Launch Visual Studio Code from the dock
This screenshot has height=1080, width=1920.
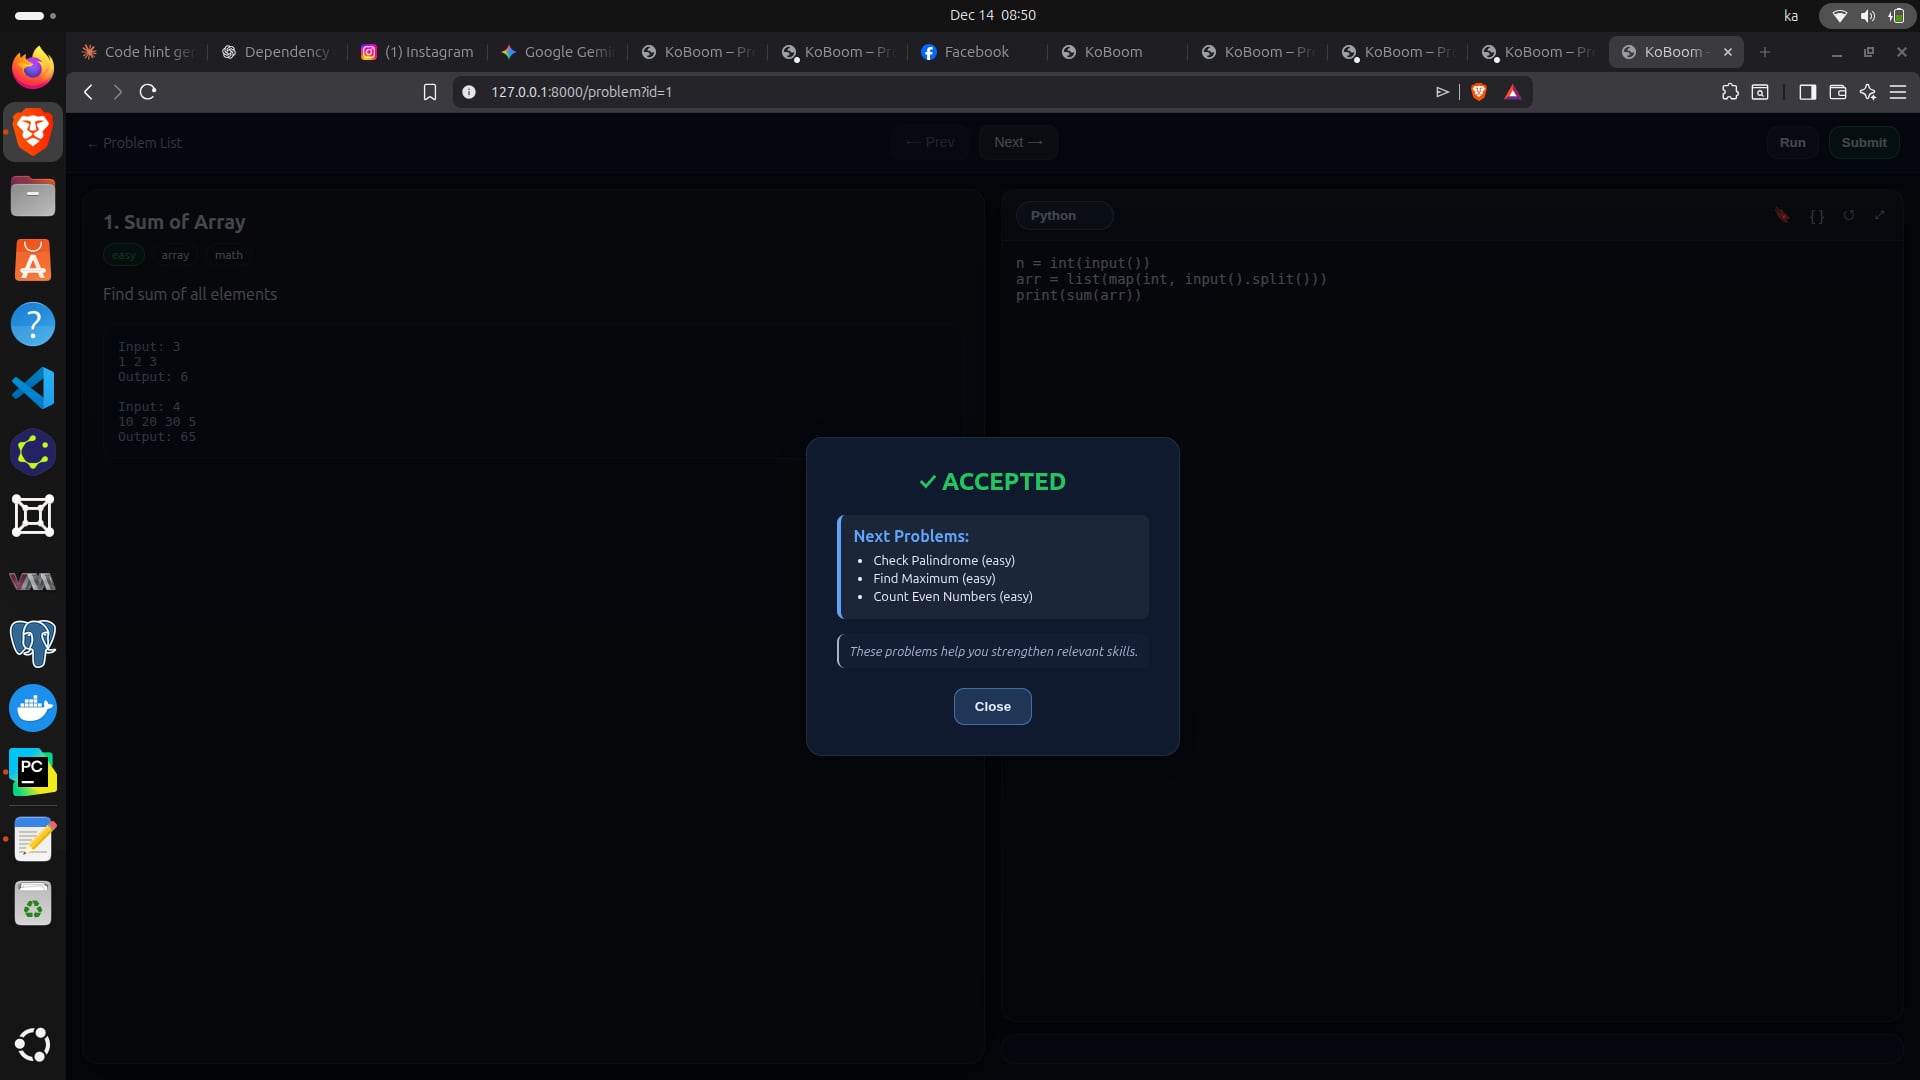point(32,388)
